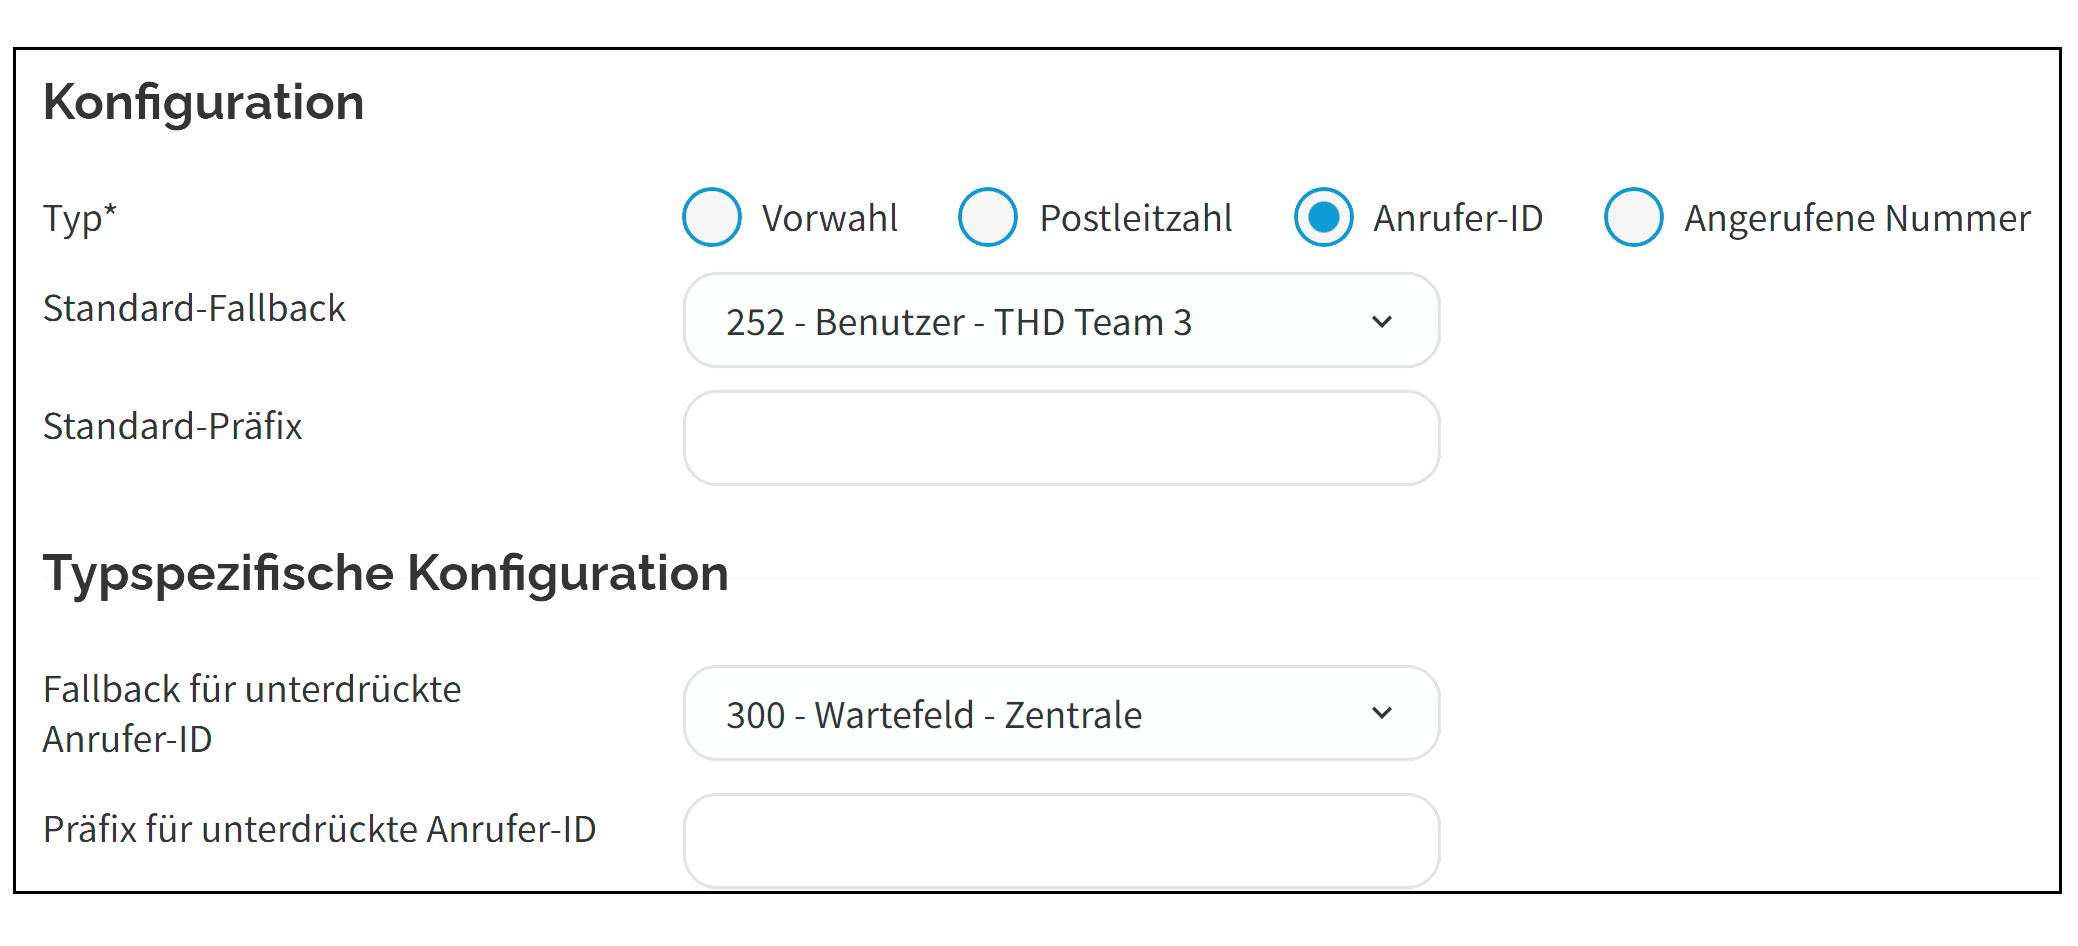This screenshot has height=946, width=2078.
Task: Choose the Angerufene Nummer radio circle
Action: [x=1633, y=217]
